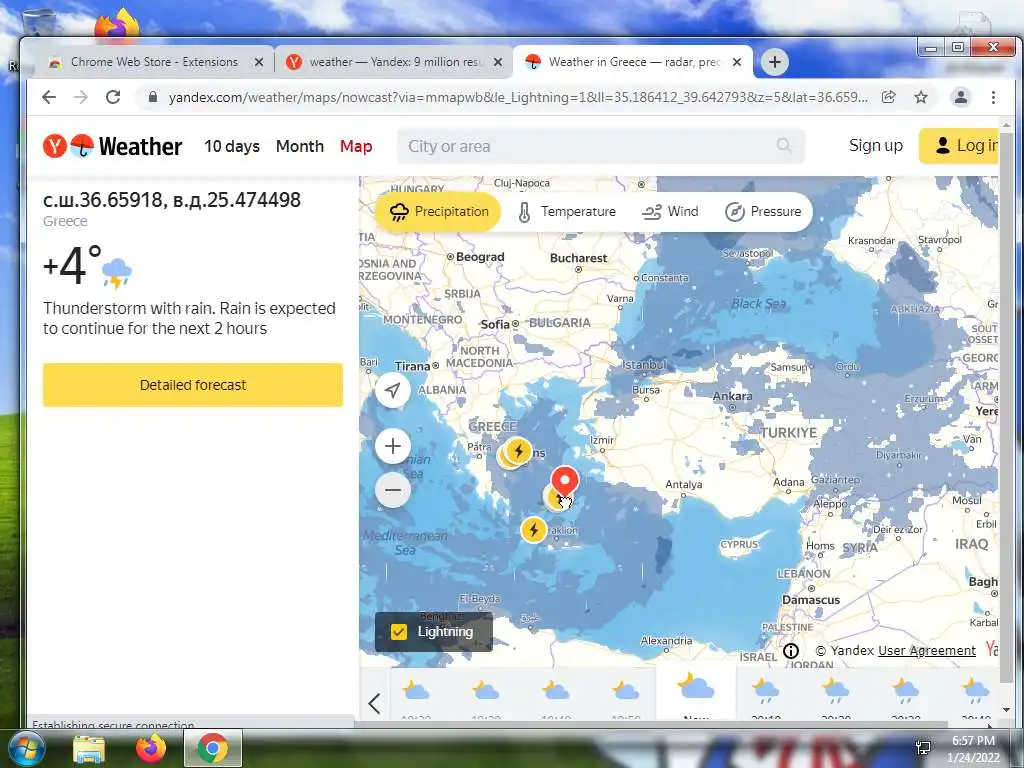The height and width of the screenshot is (768, 1024).
Task: Click the Yandex Y logo
Action: [x=55, y=146]
